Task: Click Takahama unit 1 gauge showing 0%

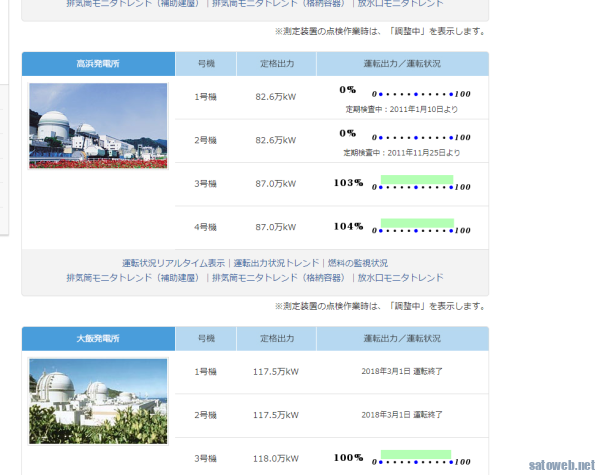Action: click(420, 93)
